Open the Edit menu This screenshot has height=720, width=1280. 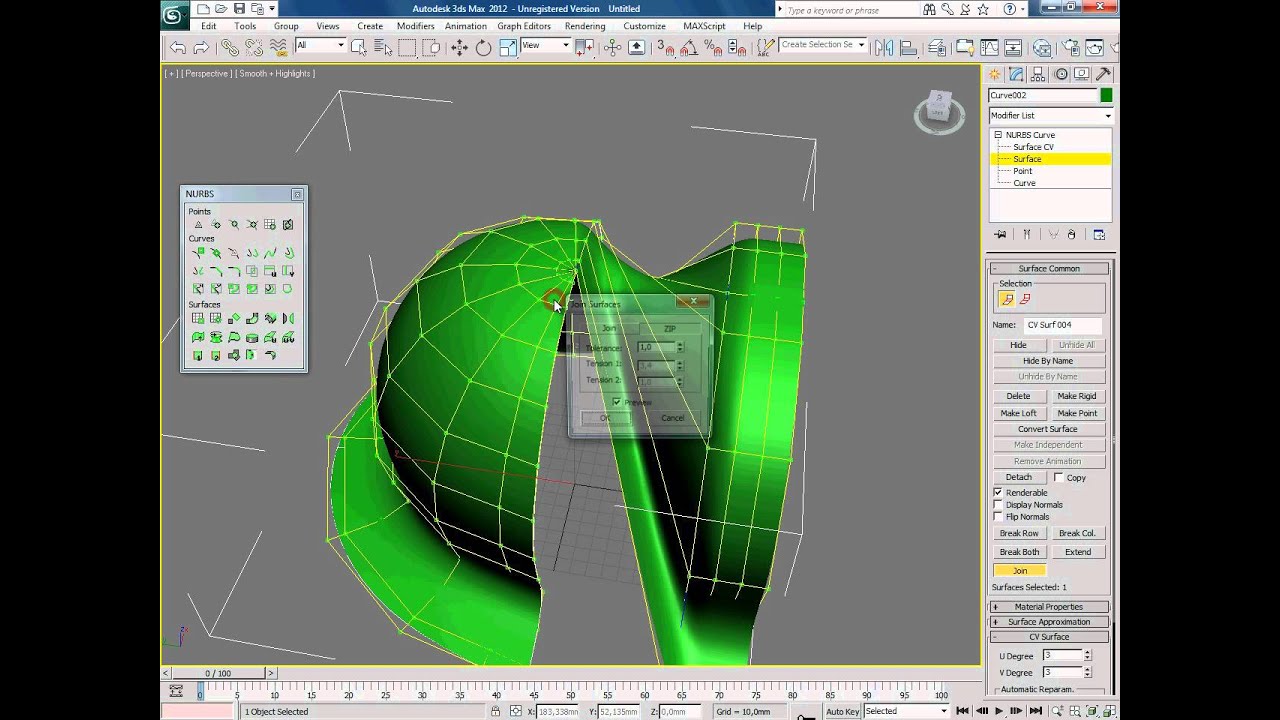pos(208,26)
